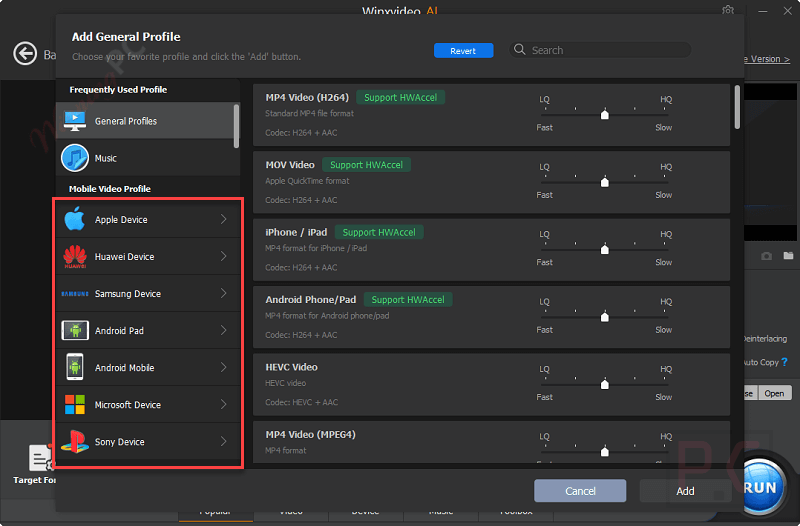Open Microsoft Device profile list

[148, 405]
